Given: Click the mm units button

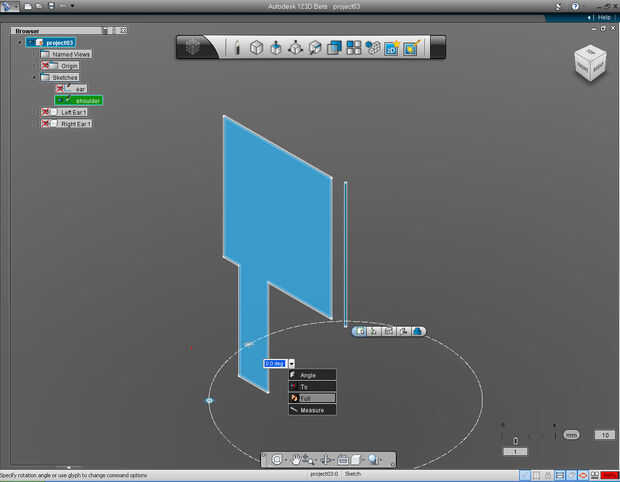Looking at the screenshot, I should click(571, 435).
